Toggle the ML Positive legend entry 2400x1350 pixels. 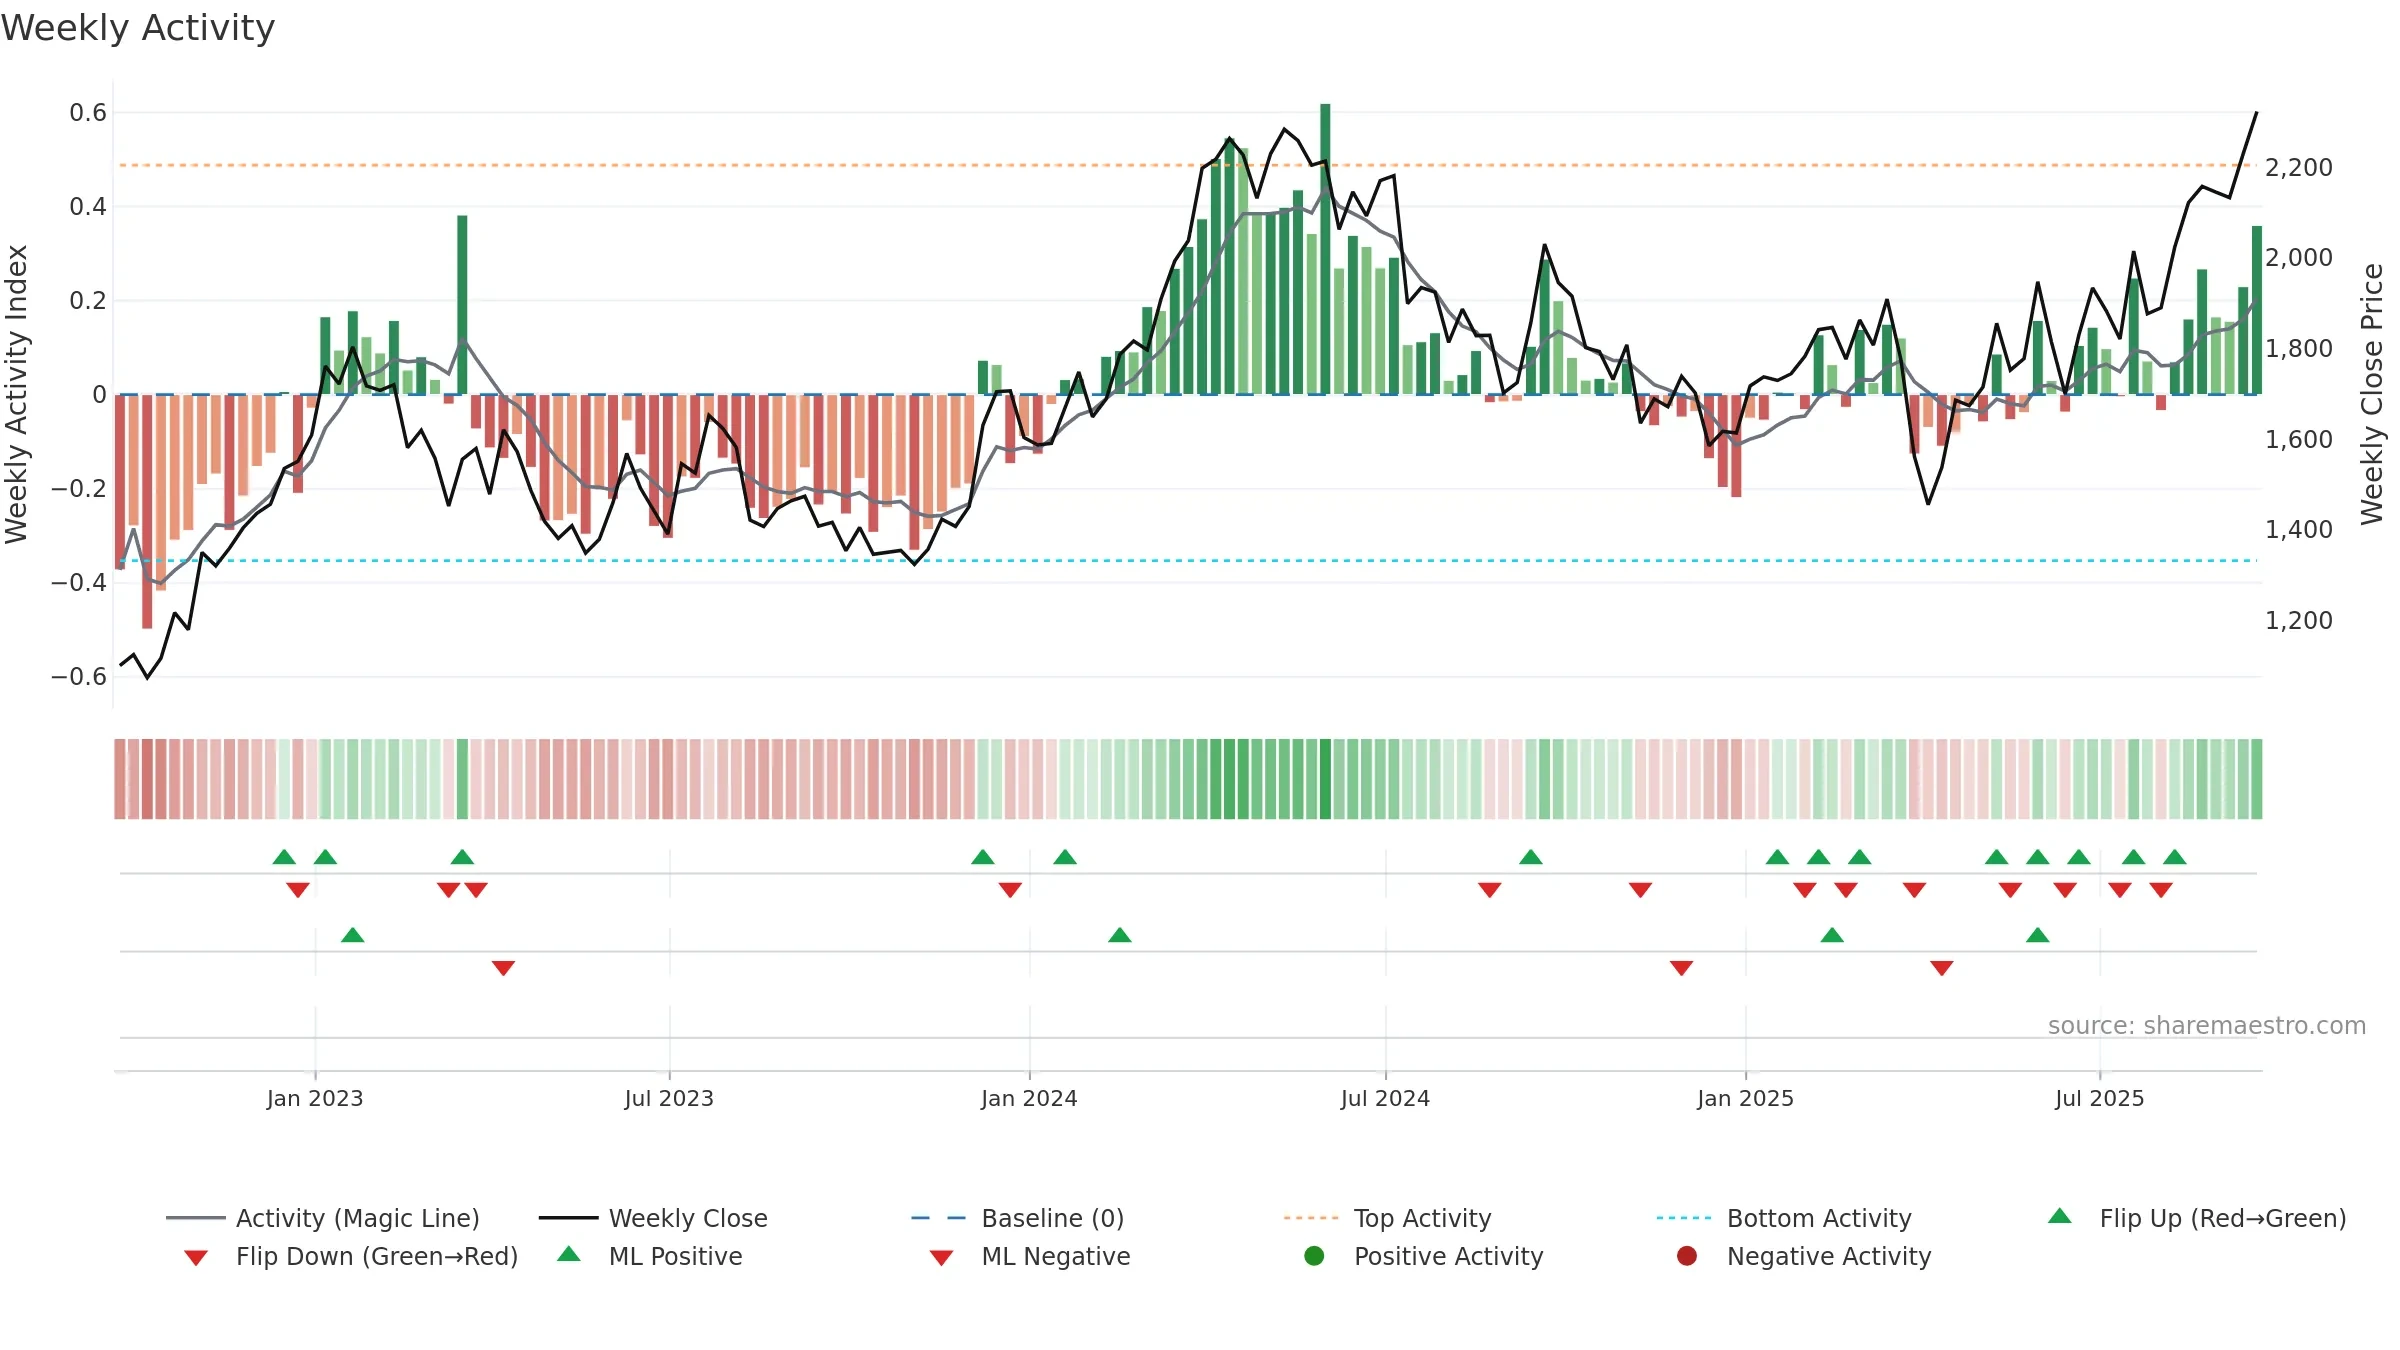pyautogui.click(x=650, y=1256)
